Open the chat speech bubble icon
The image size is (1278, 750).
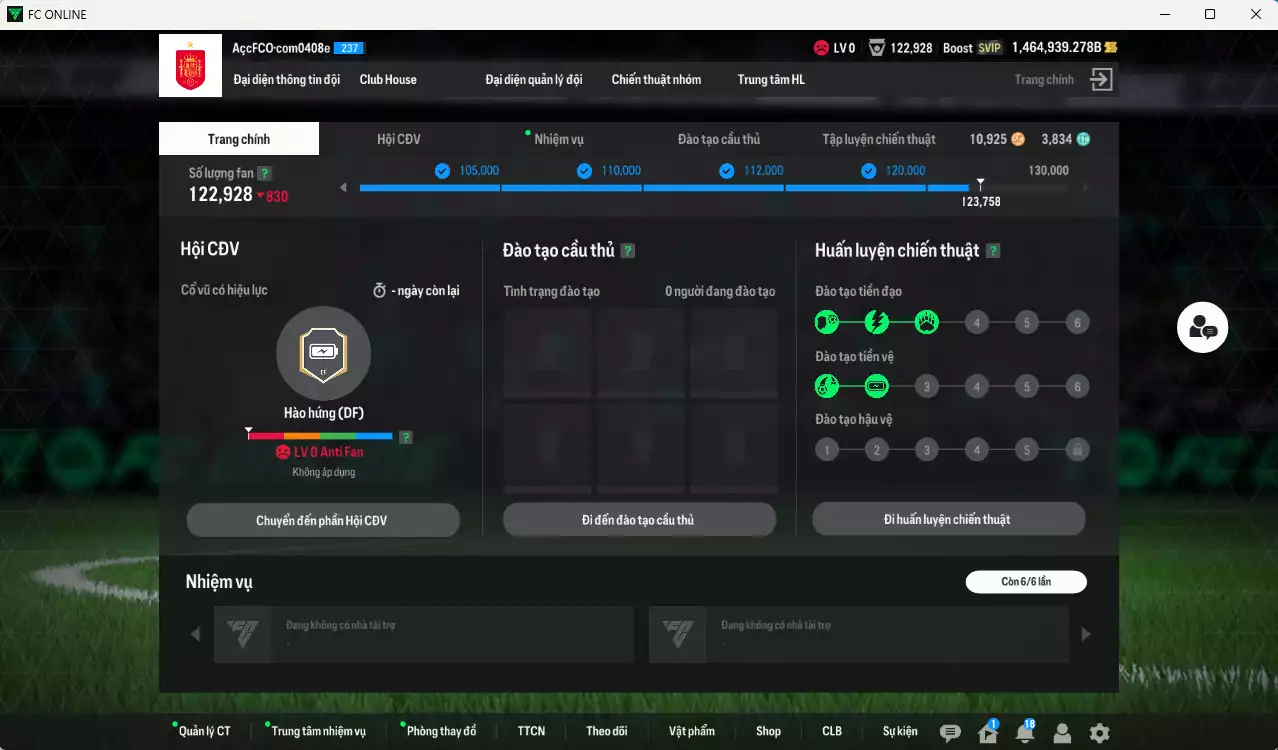pos(950,733)
